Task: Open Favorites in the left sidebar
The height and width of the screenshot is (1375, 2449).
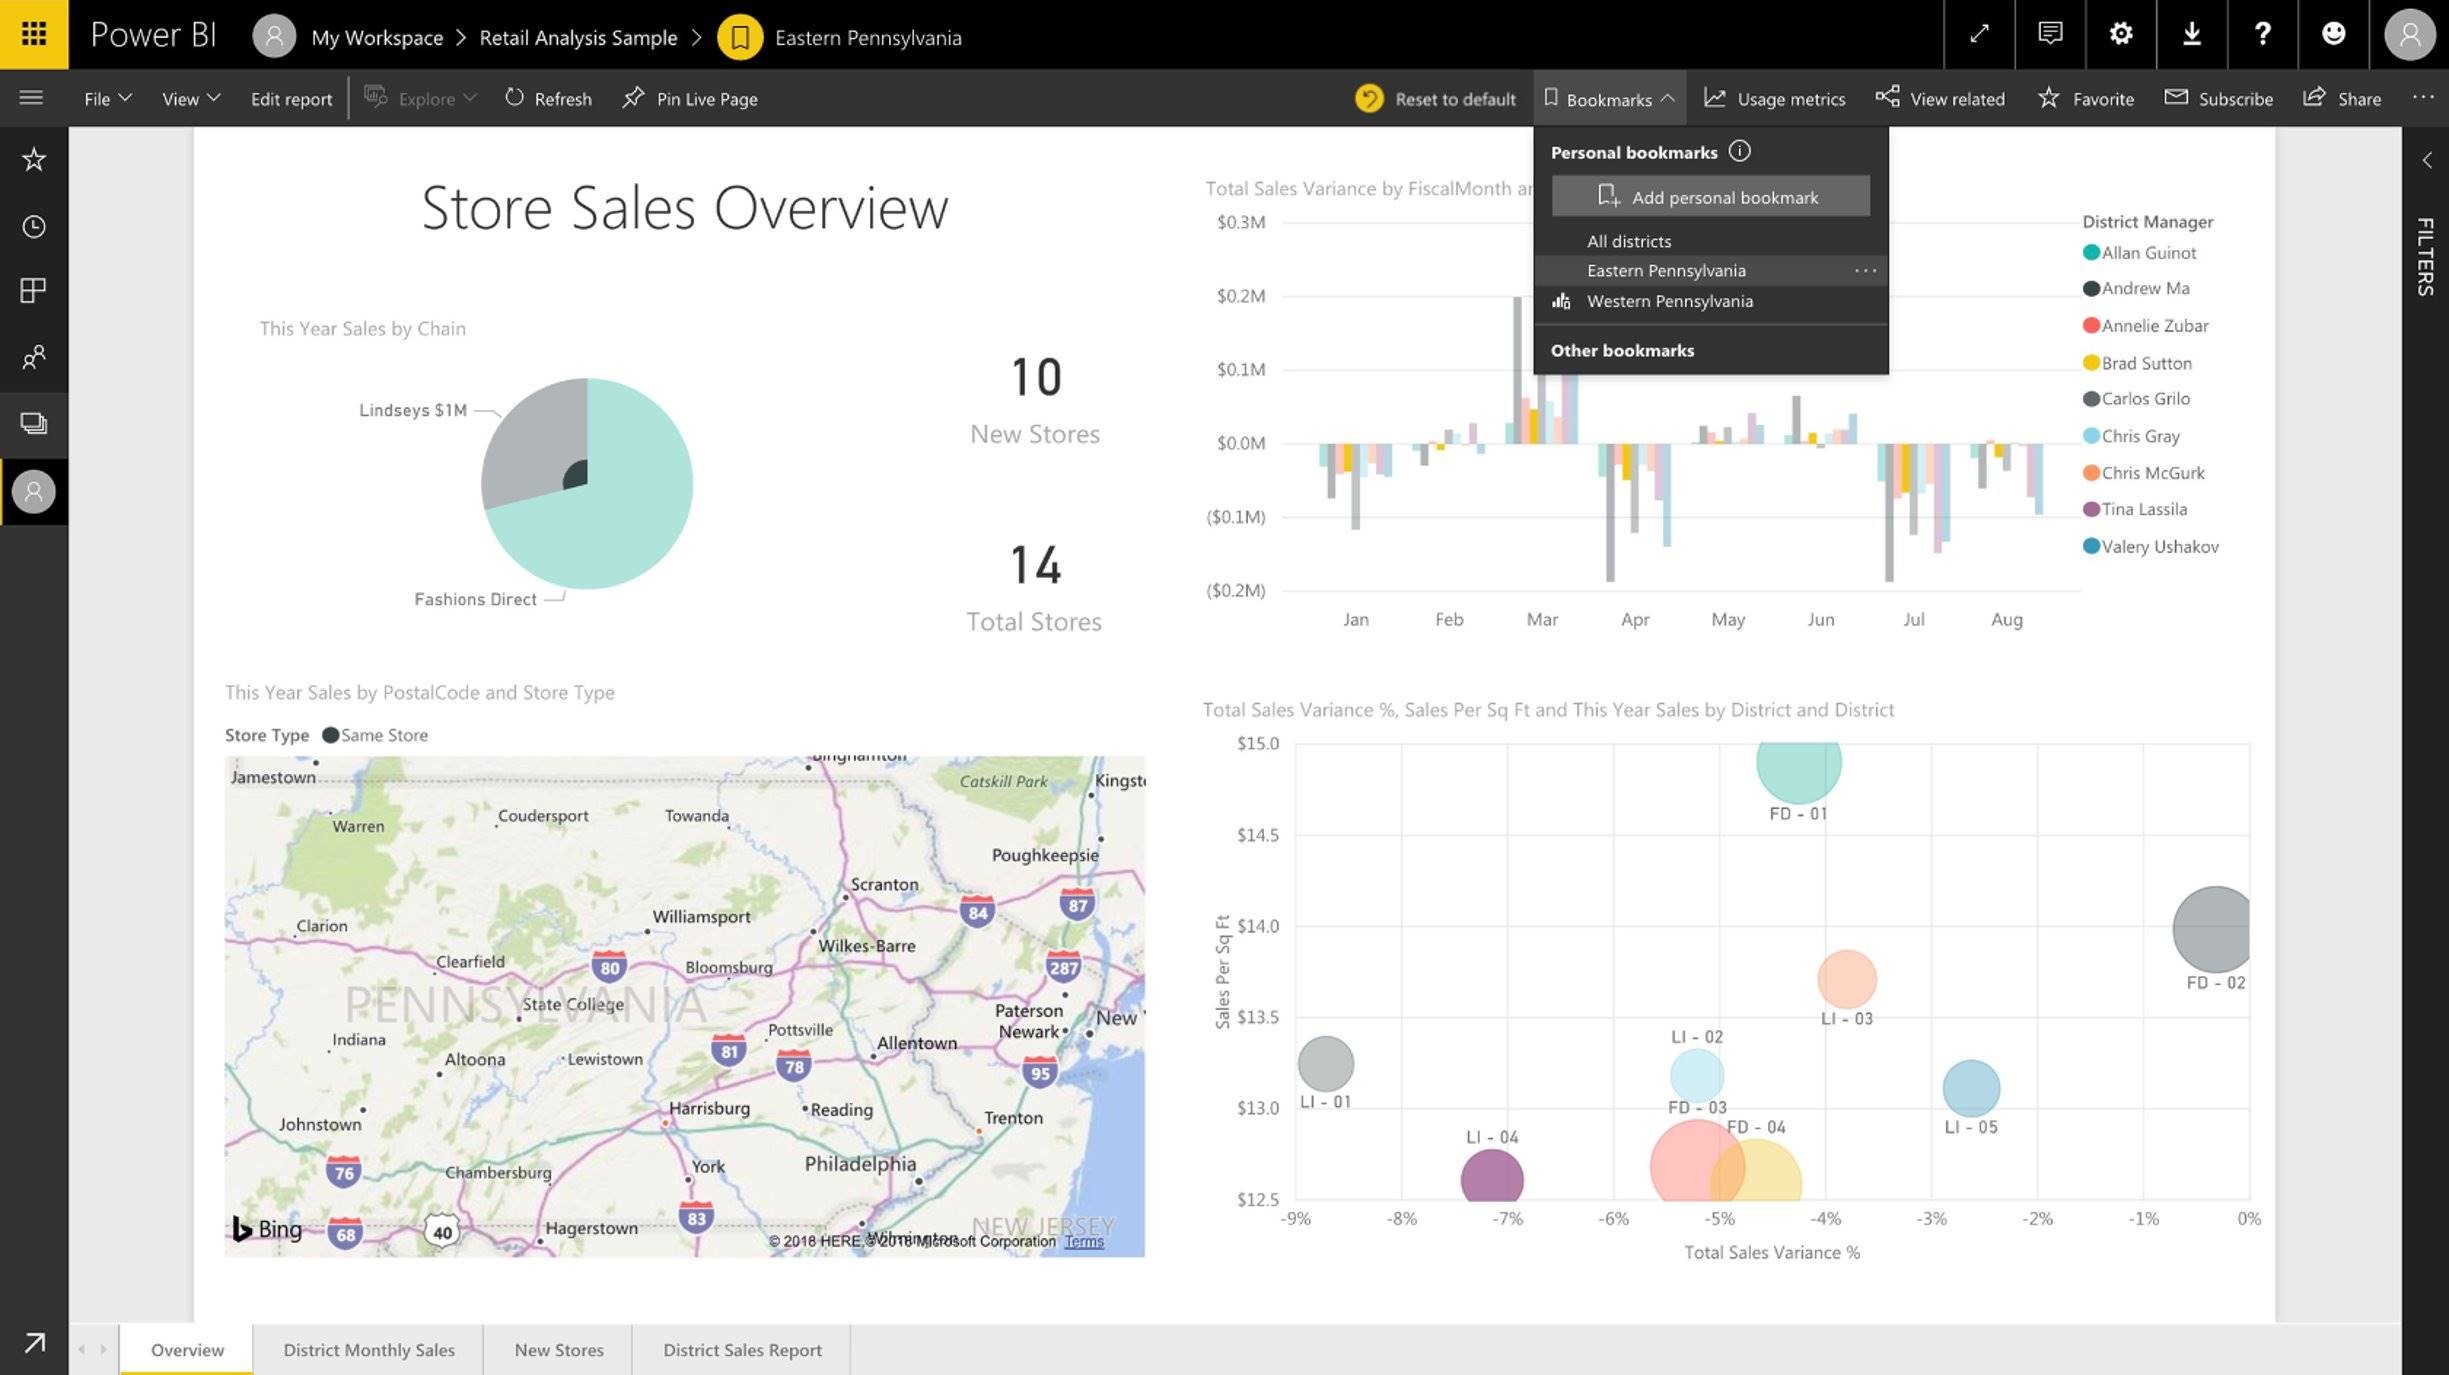Action: [34, 159]
